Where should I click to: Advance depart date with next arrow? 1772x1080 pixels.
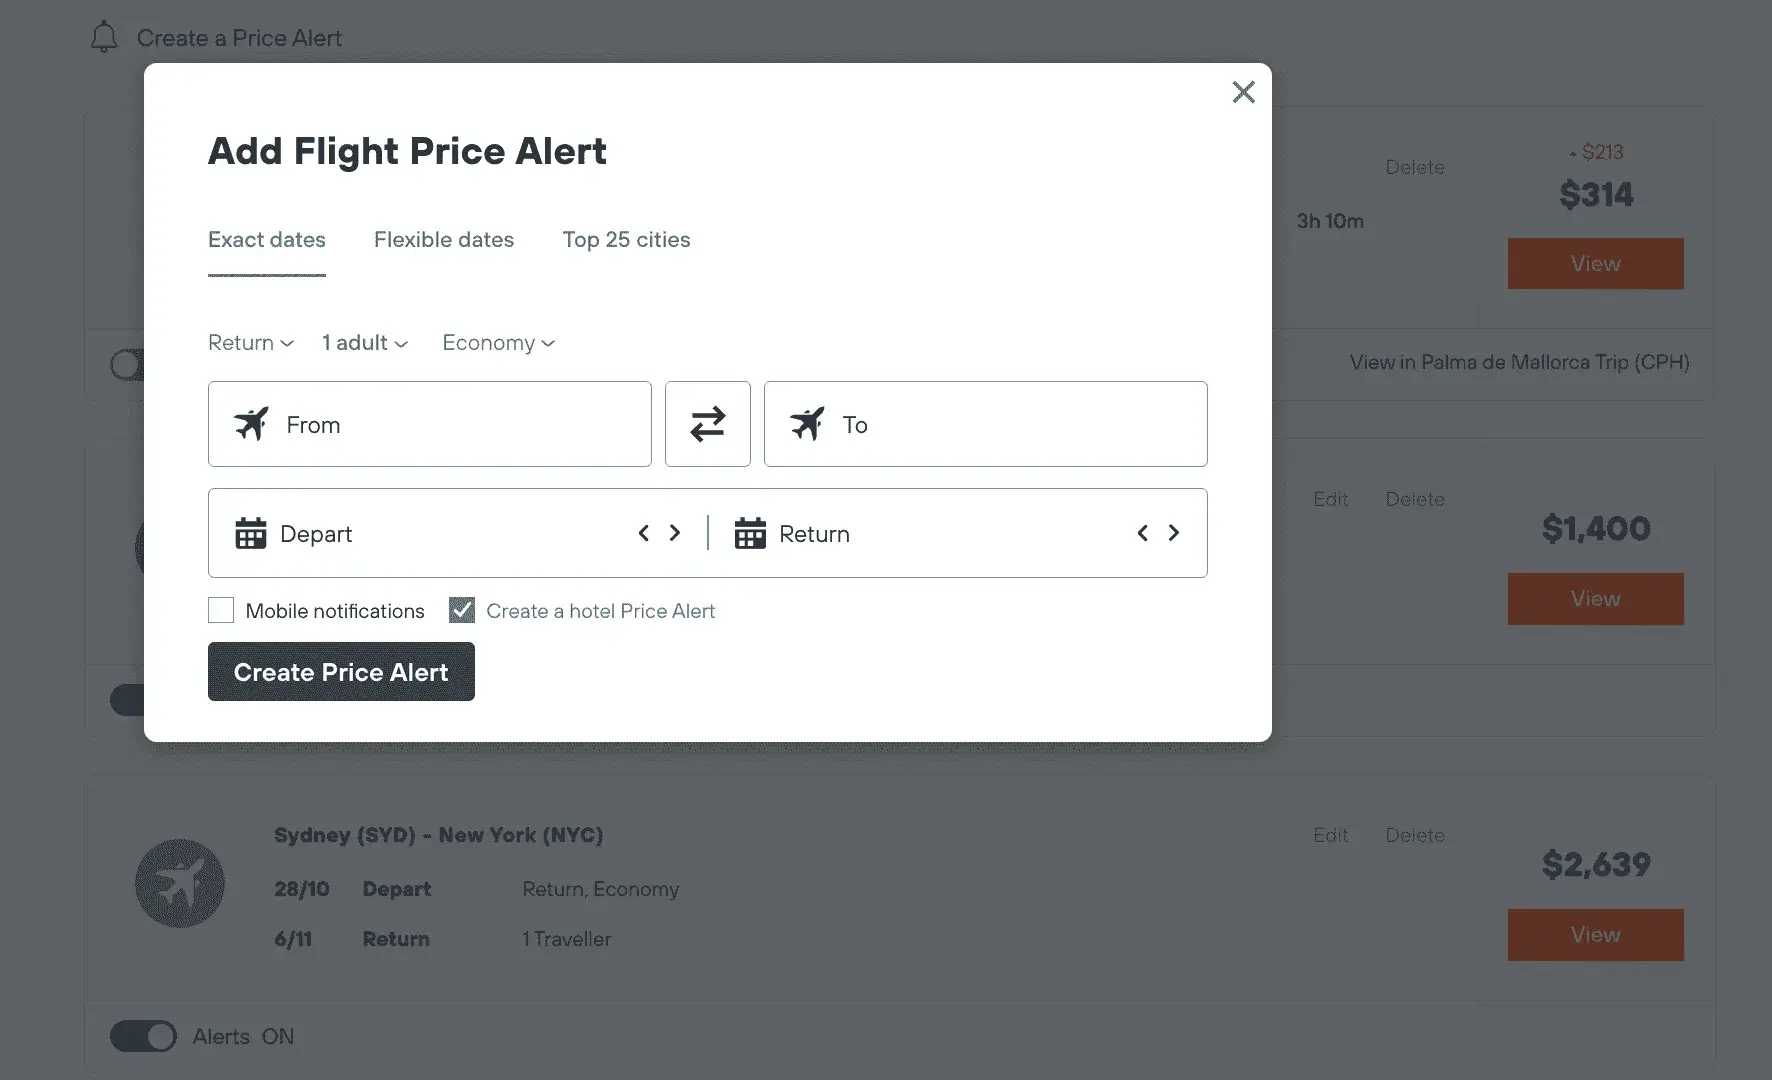pyautogui.click(x=675, y=533)
